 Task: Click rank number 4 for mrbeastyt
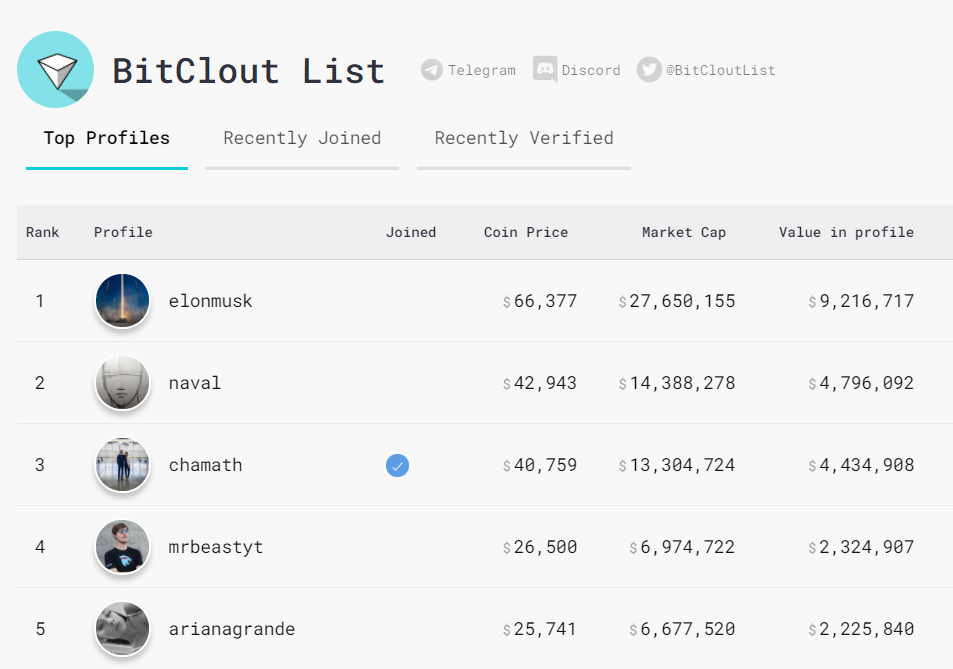(40, 547)
